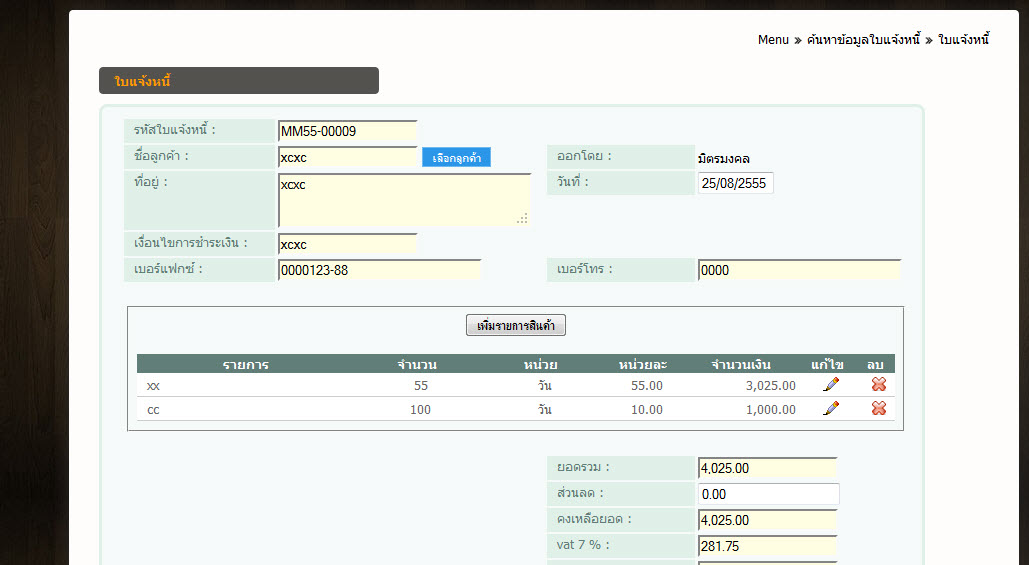
Task: Click quantity cell 55
Action: tap(421, 386)
